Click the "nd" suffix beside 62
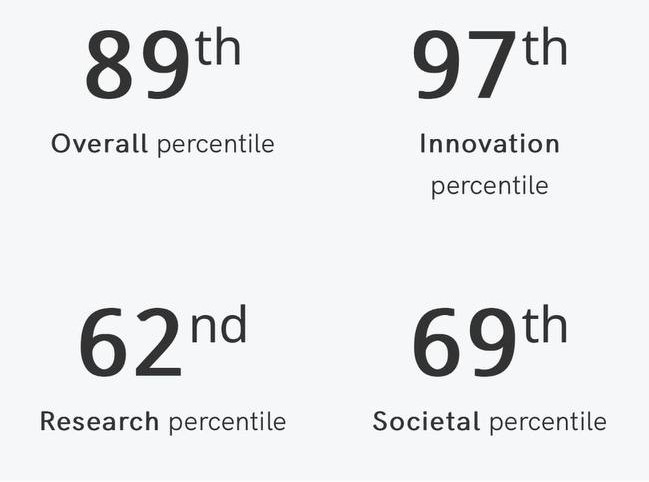 point(218,326)
